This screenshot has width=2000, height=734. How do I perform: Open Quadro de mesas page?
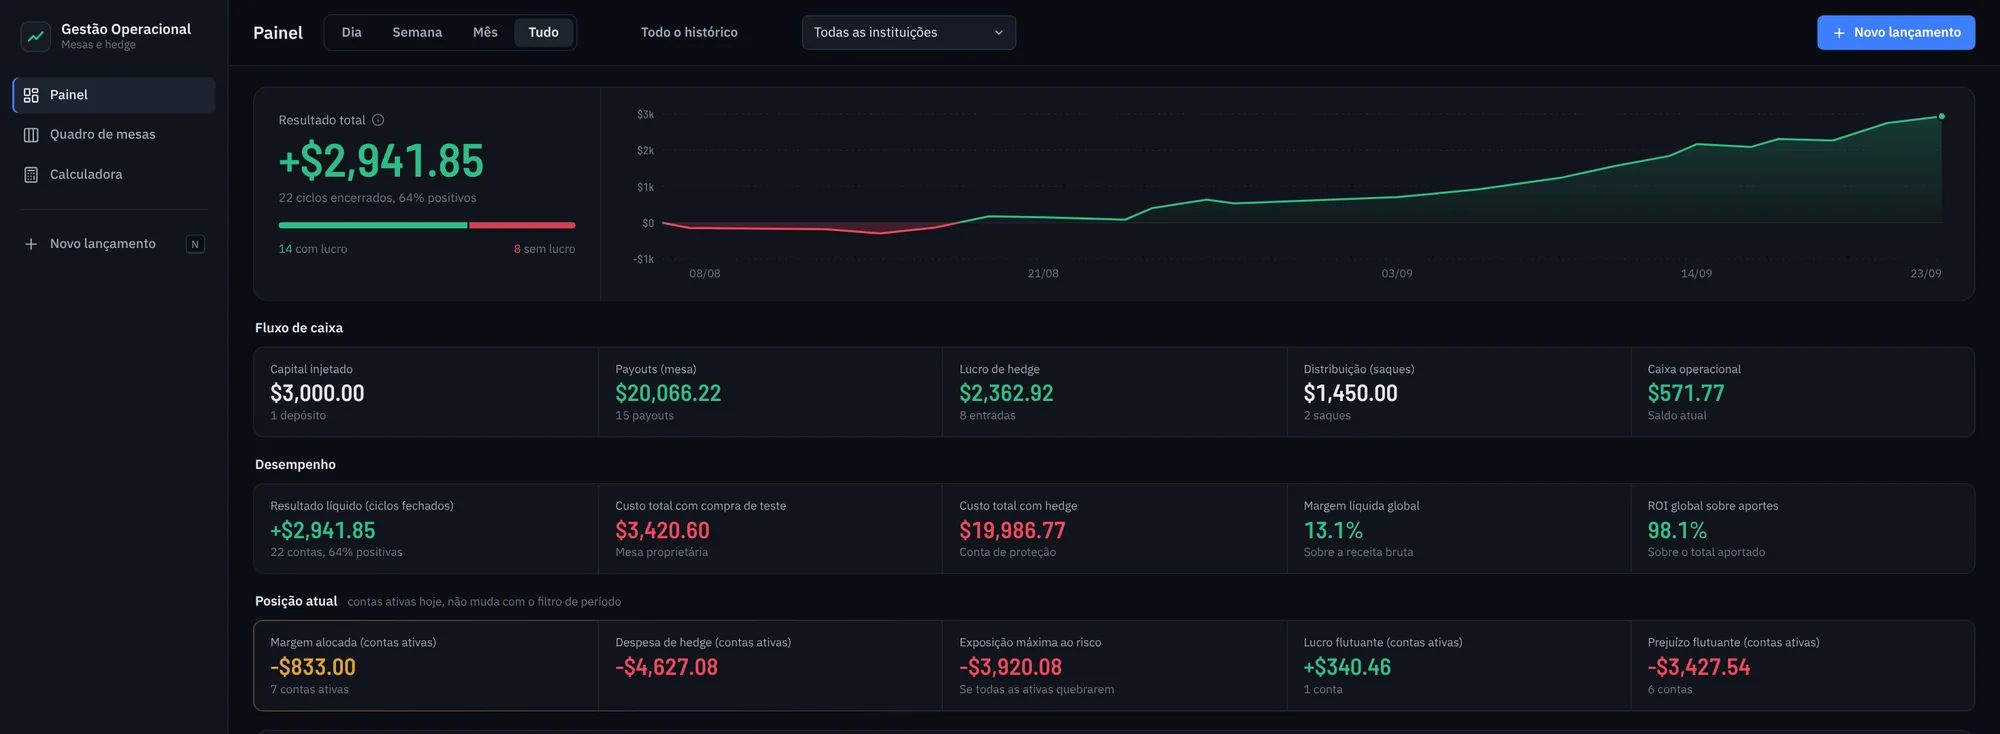(x=114, y=135)
